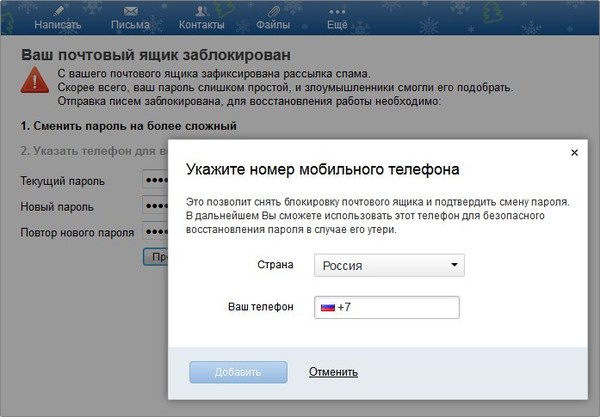This screenshot has width=600, height=417.
Task: Go to the Письма section
Action: coord(130,24)
